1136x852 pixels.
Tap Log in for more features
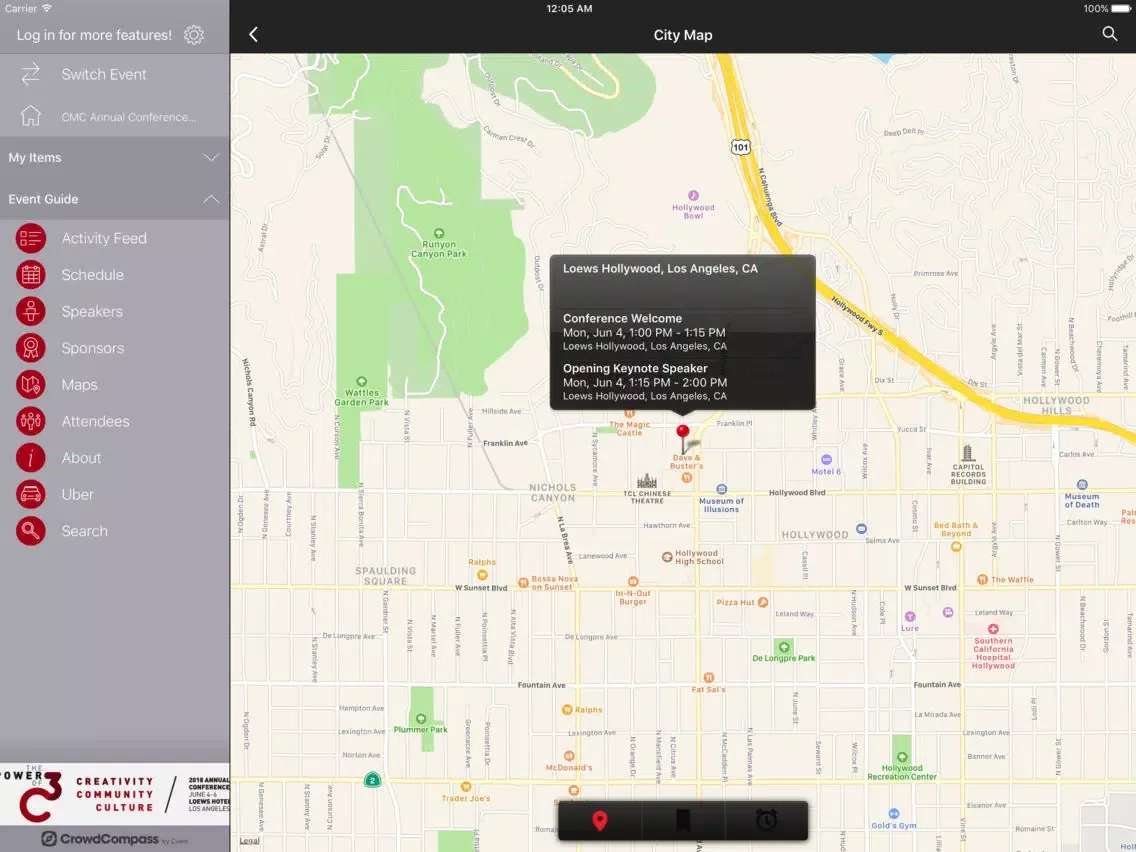[x=94, y=35]
